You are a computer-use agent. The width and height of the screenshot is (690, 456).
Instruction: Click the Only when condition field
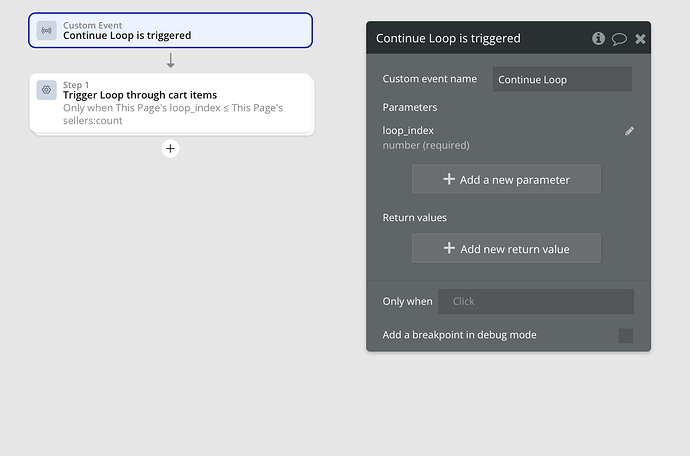coord(536,301)
